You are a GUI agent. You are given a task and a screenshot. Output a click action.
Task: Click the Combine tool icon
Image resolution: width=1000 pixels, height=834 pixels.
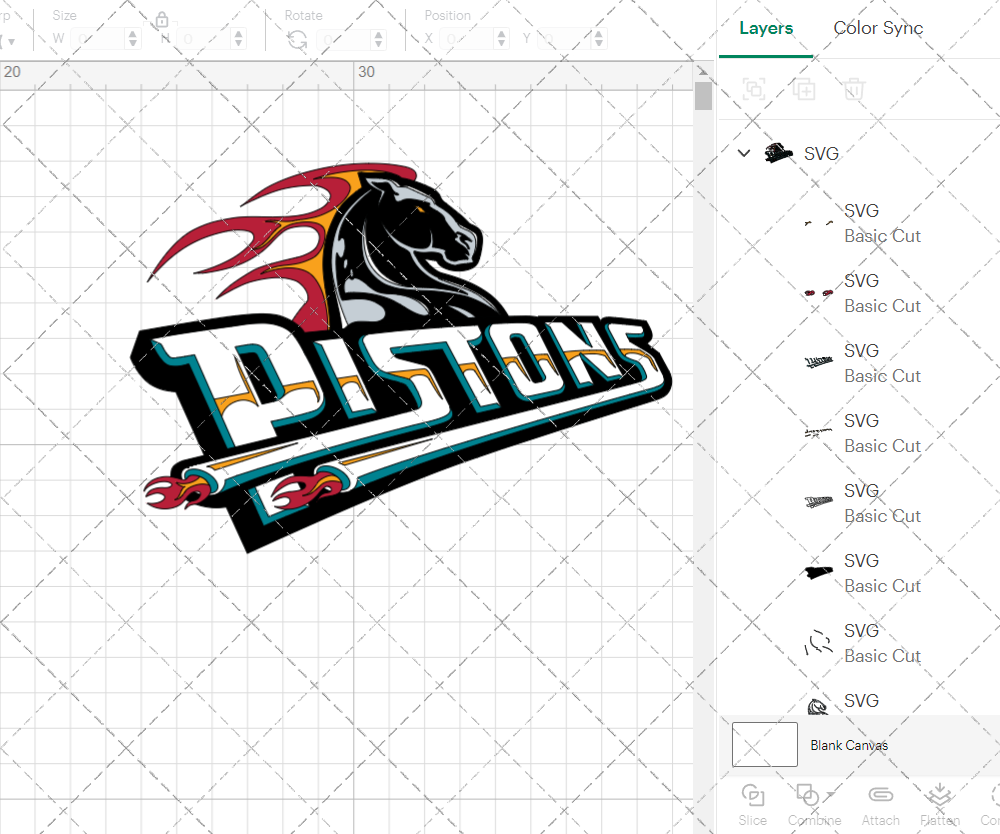[808, 796]
